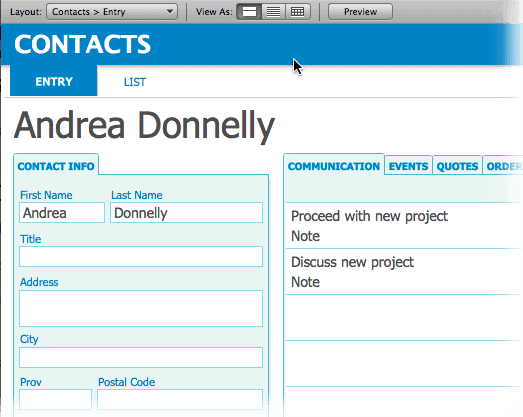Select the ENTRY tab

[54, 81]
